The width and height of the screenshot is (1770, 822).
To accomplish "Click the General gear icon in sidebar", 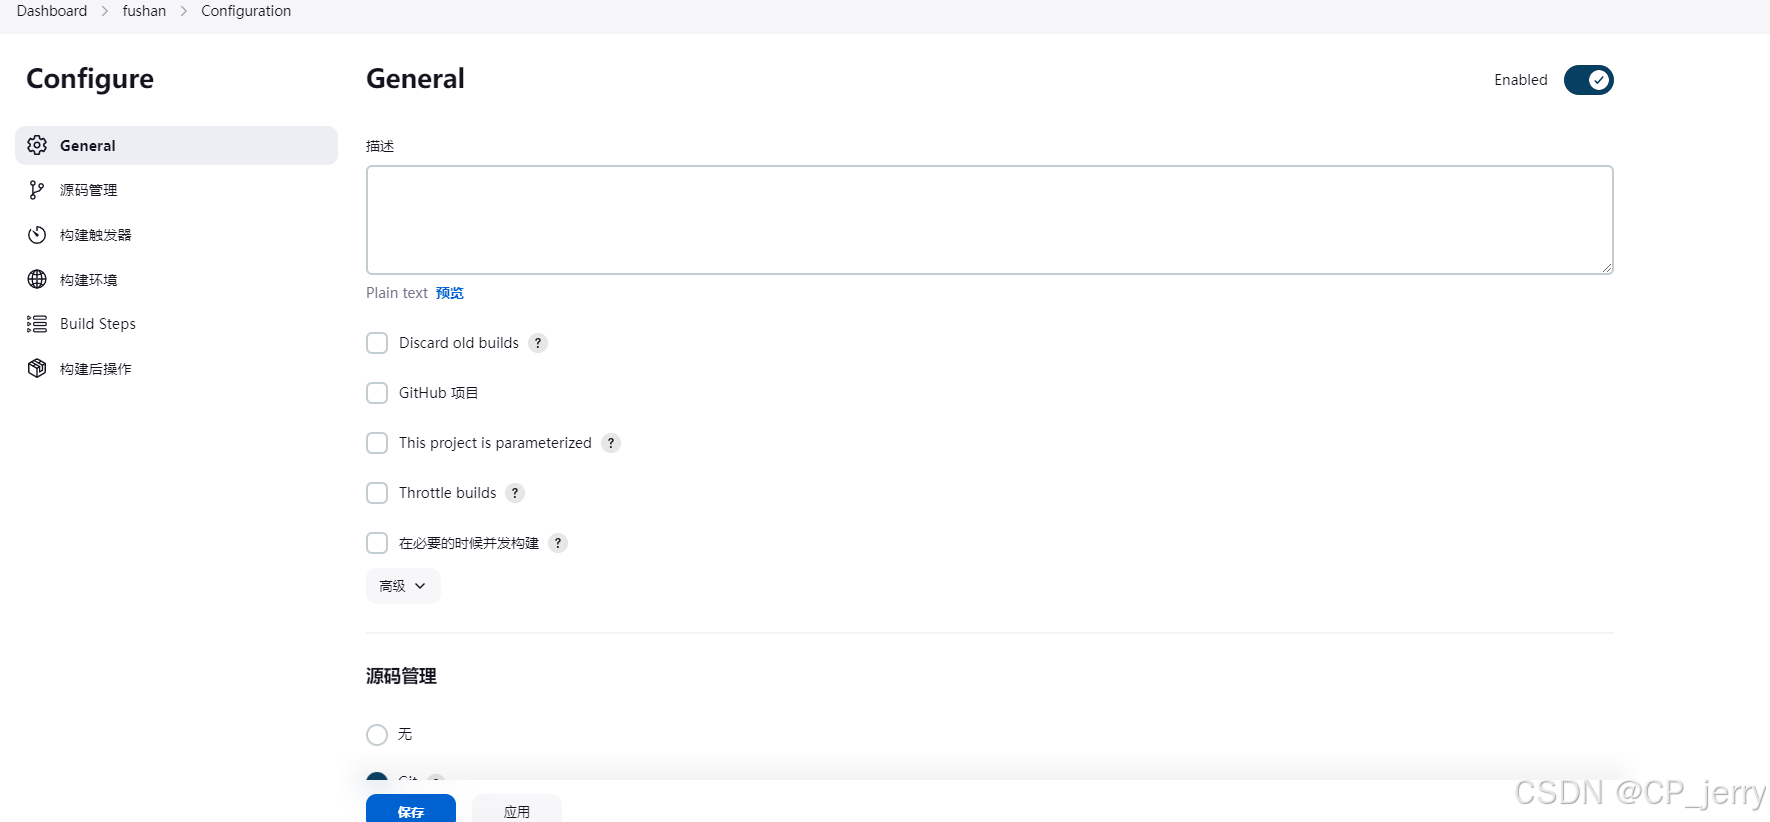I will tap(37, 145).
